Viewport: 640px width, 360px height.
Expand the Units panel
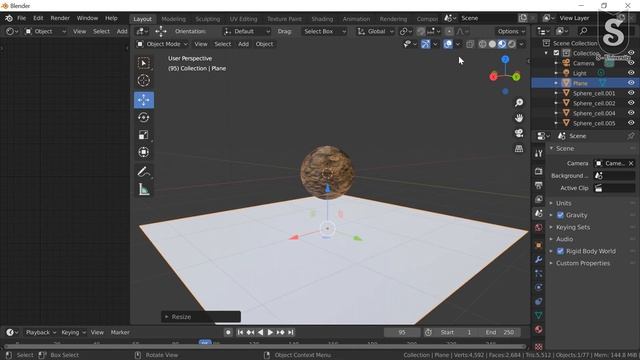(563, 203)
